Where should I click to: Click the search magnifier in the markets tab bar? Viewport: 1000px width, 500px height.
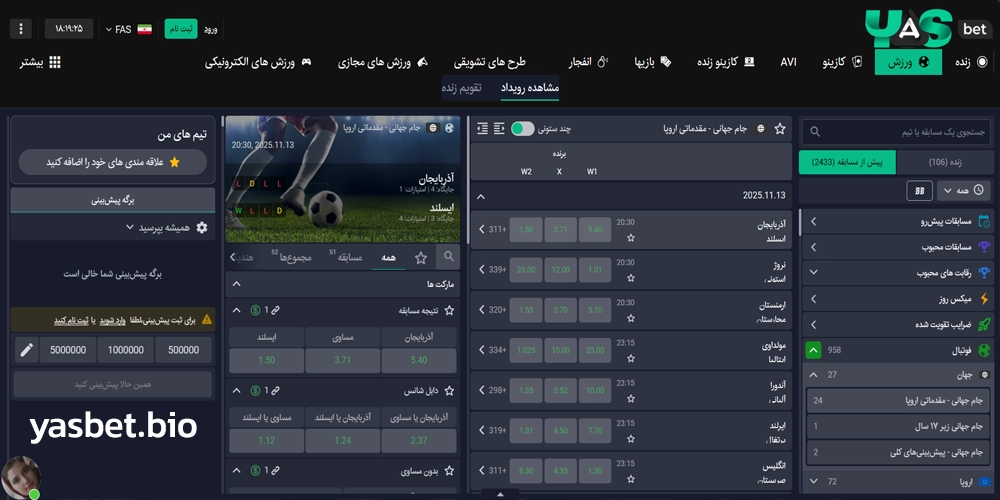pos(449,257)
